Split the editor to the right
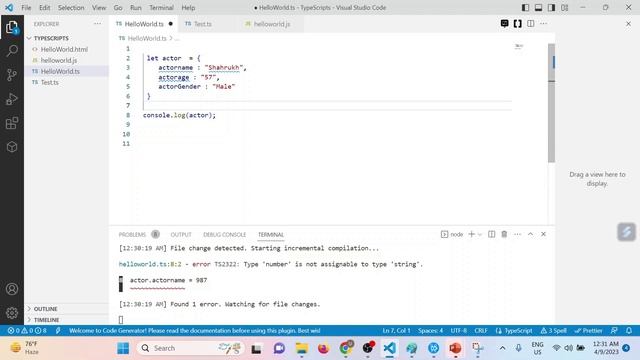Screen dimensions: 640x360 click(530, 24)
